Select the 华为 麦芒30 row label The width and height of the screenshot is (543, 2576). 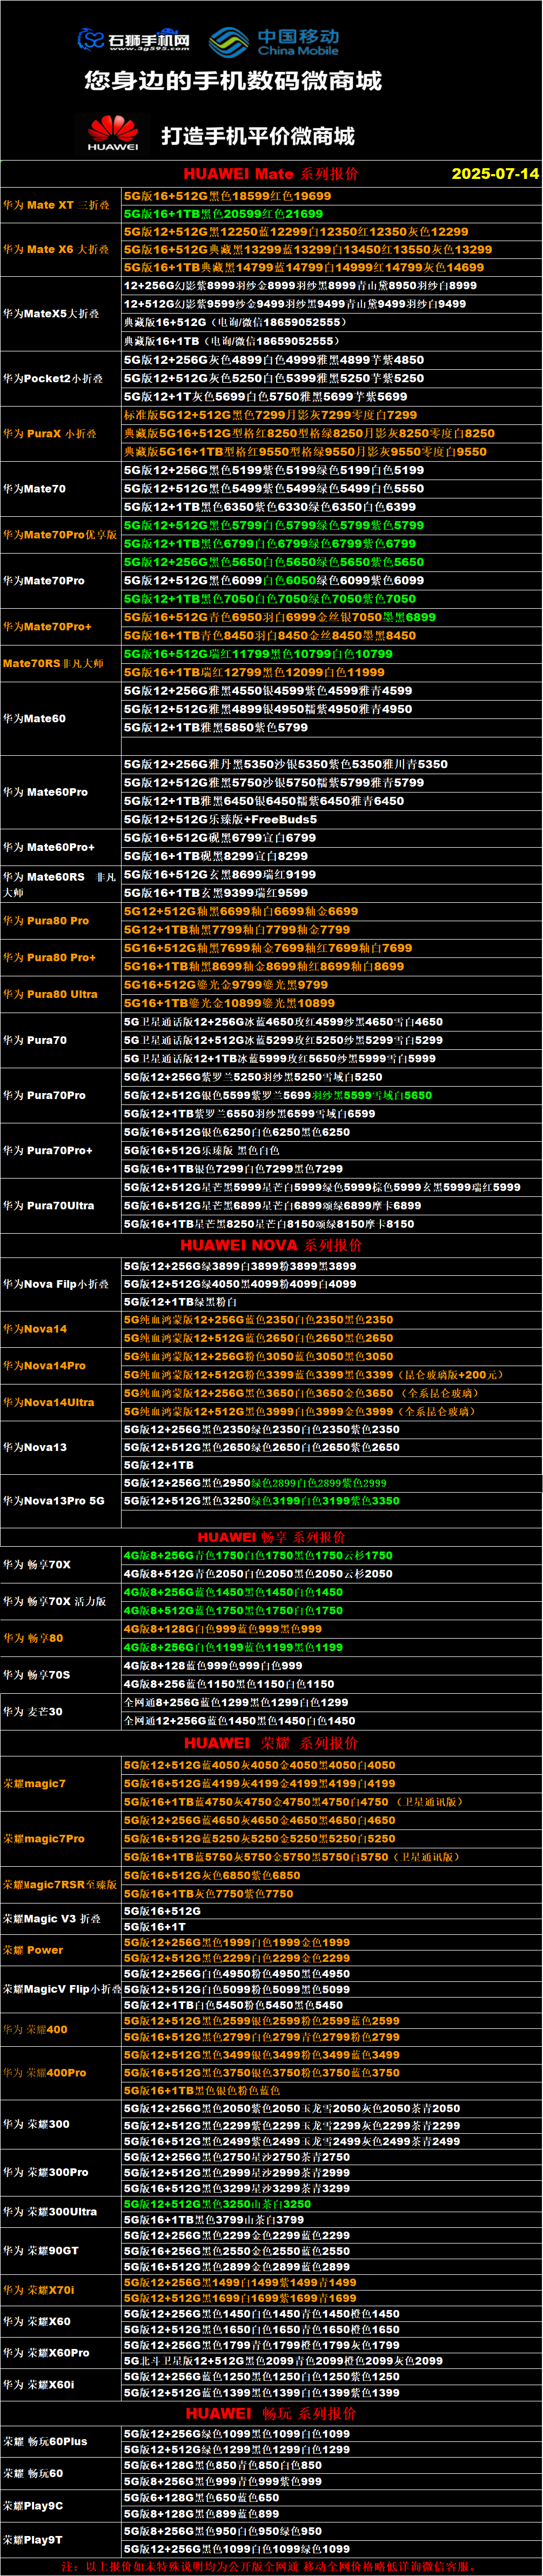pos(33,1712)
